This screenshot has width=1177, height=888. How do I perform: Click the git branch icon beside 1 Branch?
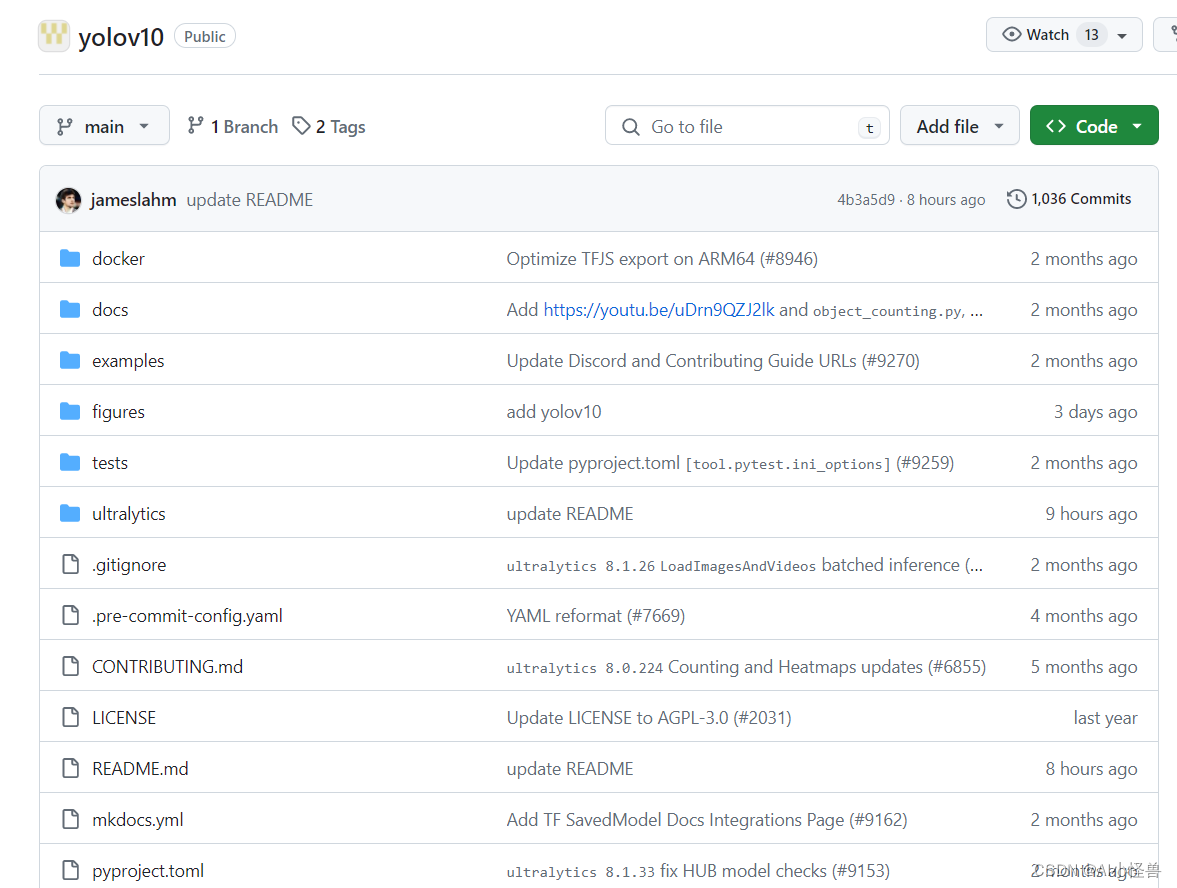coord(195,126)
